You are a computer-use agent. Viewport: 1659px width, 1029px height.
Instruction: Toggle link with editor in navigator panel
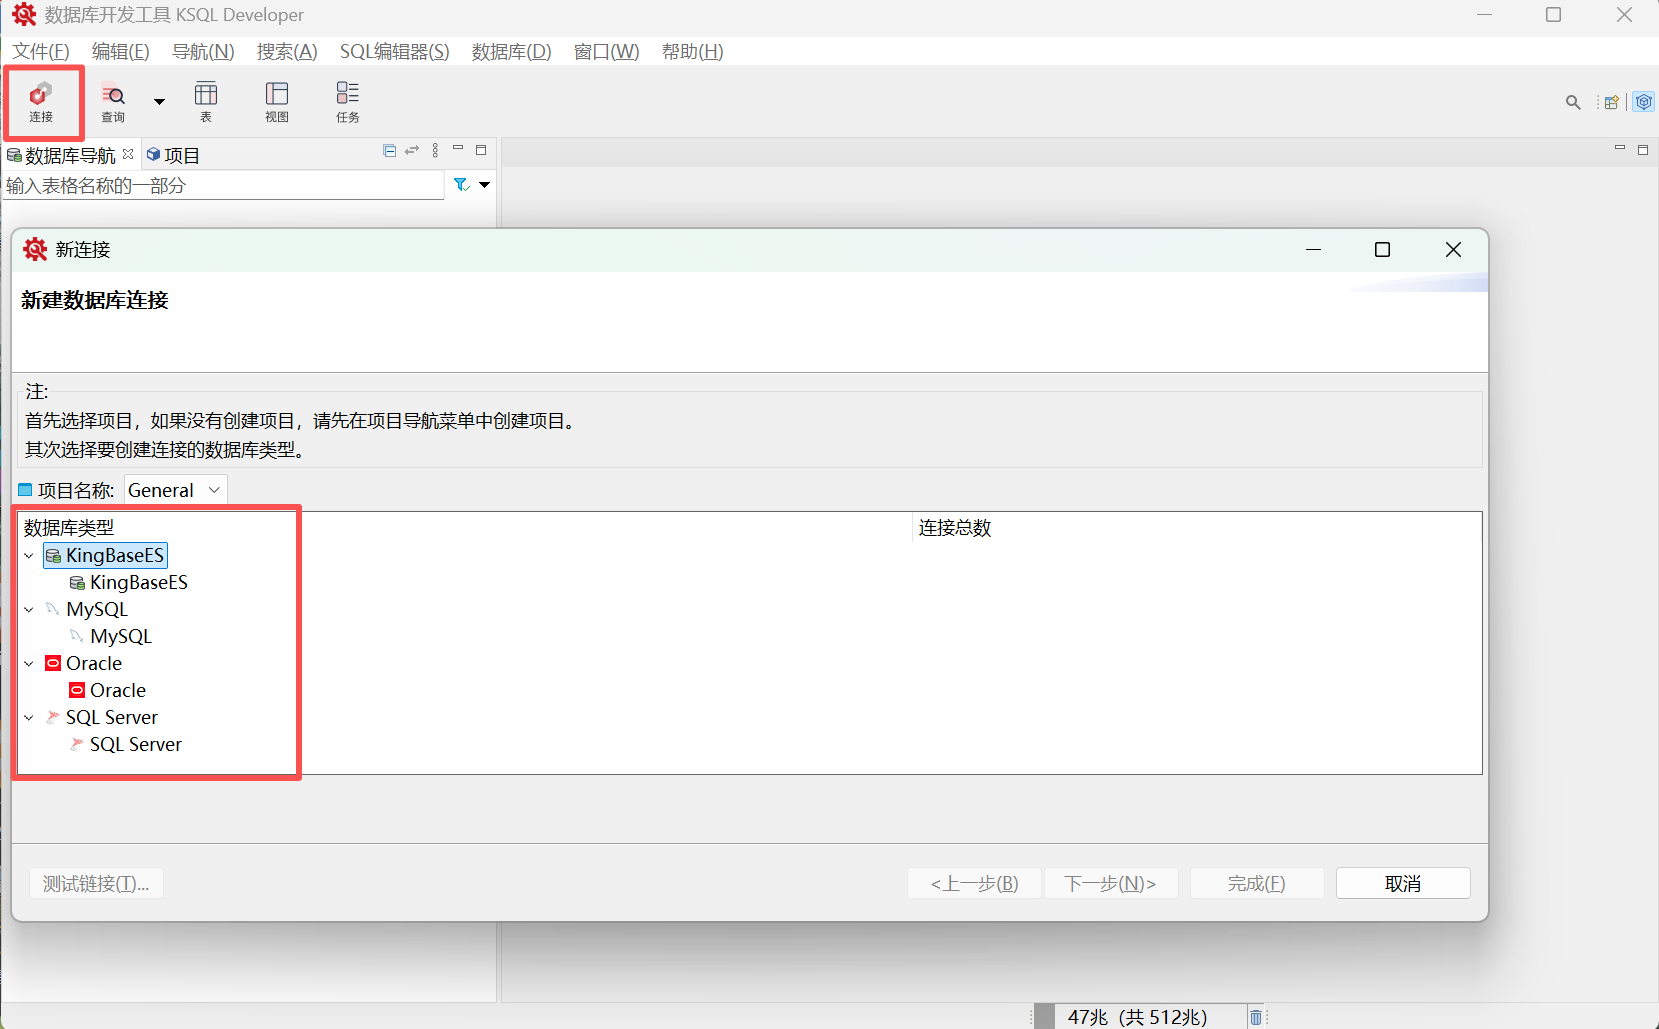coord(412,151)
